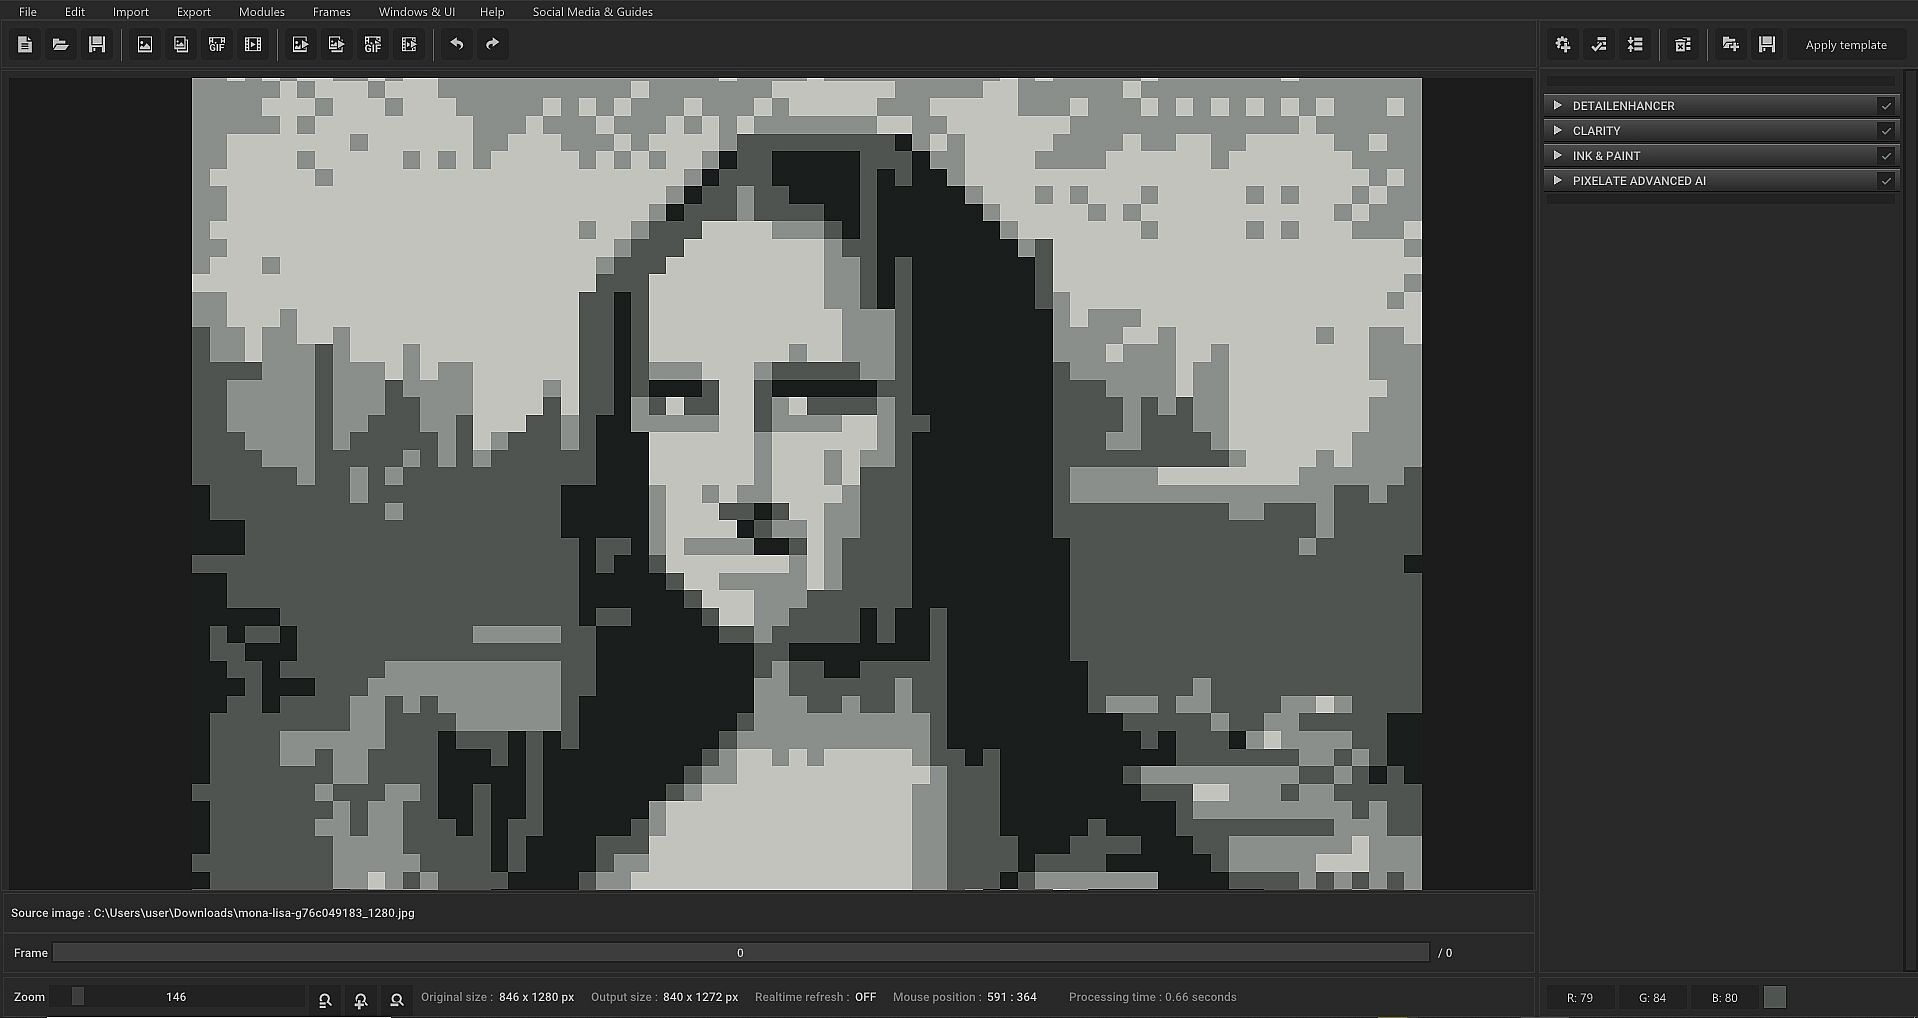This screenshot has height=1018, width=1918.
Task: Click the first magnifier icon beside the zoom slider
Action: [x=325, y=999]
